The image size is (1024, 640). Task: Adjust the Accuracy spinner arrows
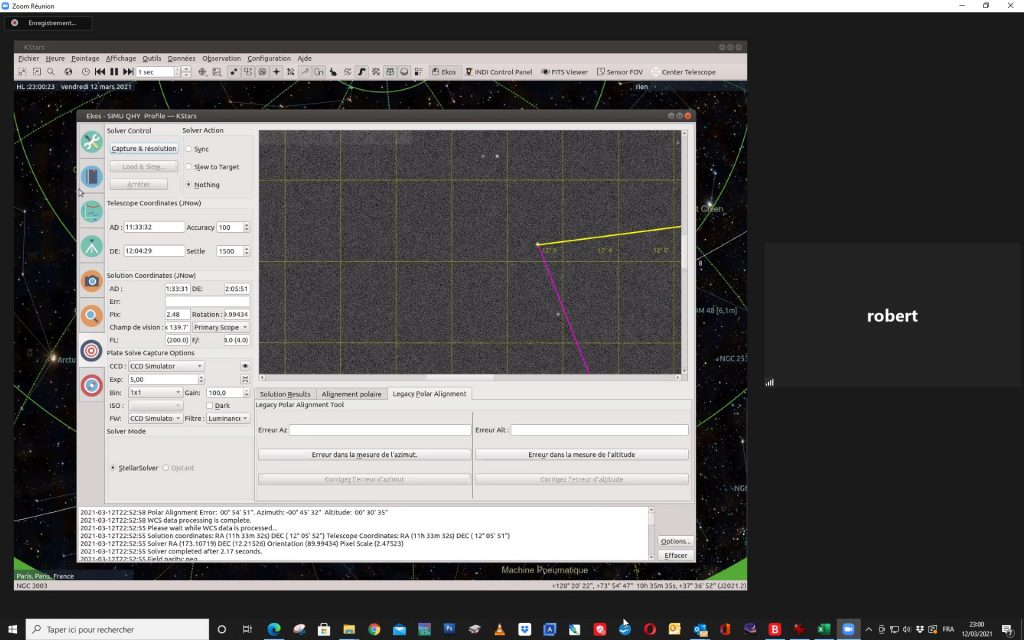click(246, 227)
